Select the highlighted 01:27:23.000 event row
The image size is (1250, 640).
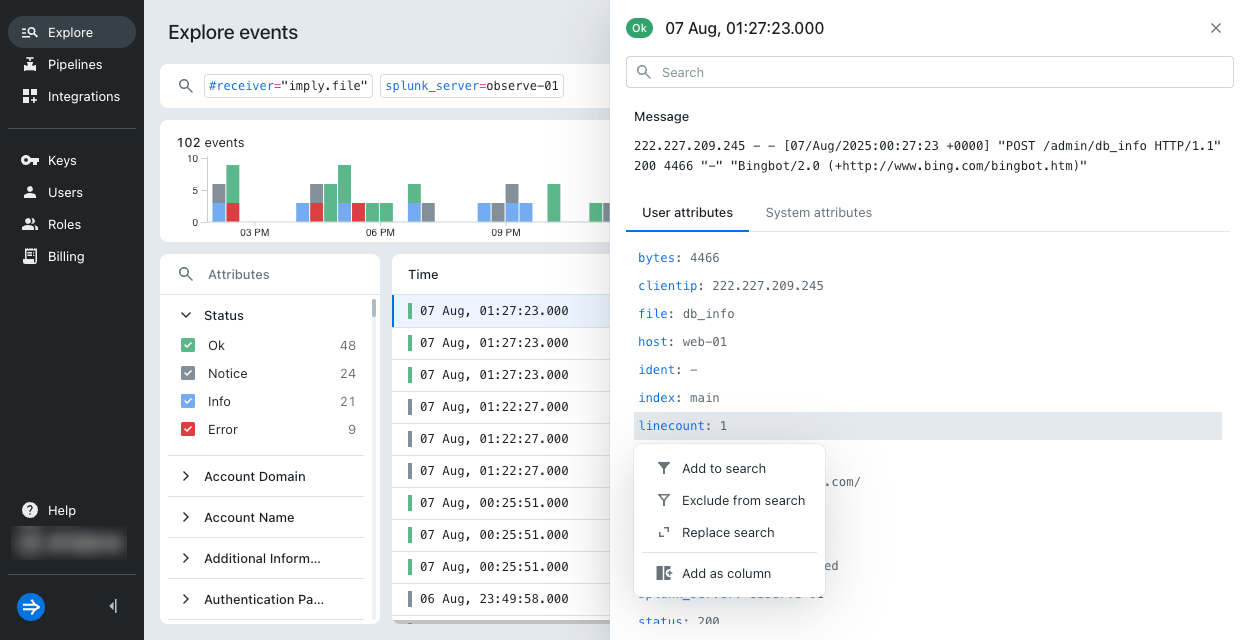pyautogui.click(x=500, y=311)
